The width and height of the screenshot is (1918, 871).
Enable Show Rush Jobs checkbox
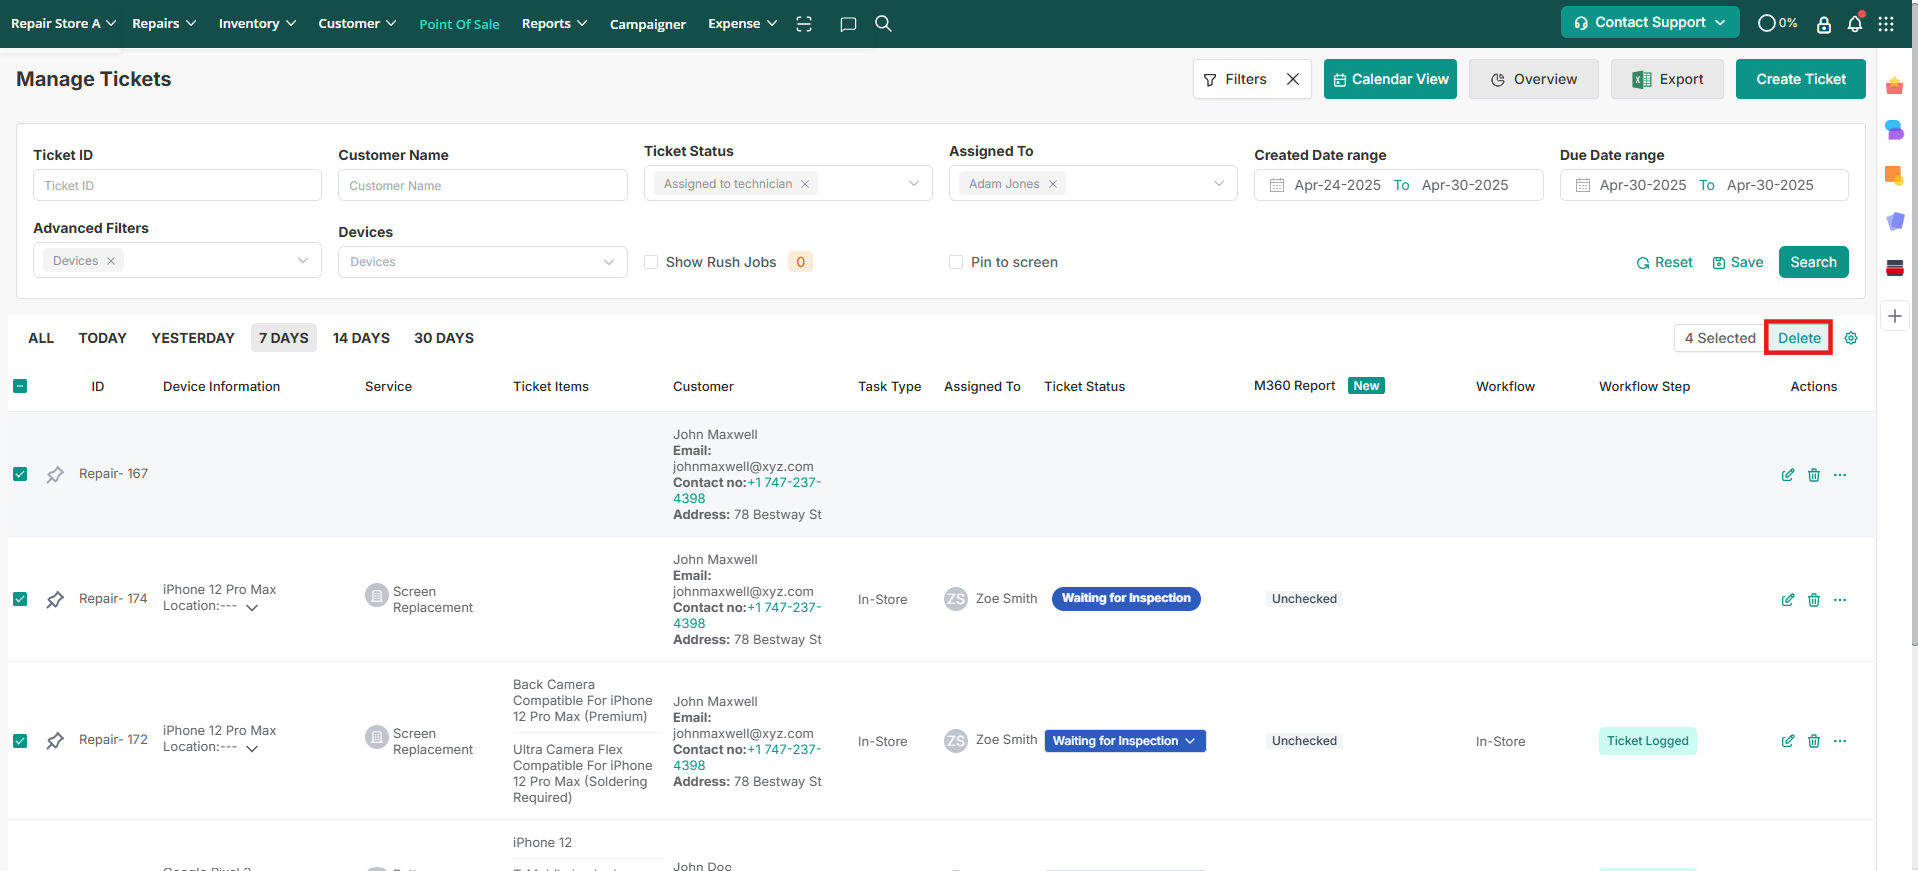click(651, 262)
